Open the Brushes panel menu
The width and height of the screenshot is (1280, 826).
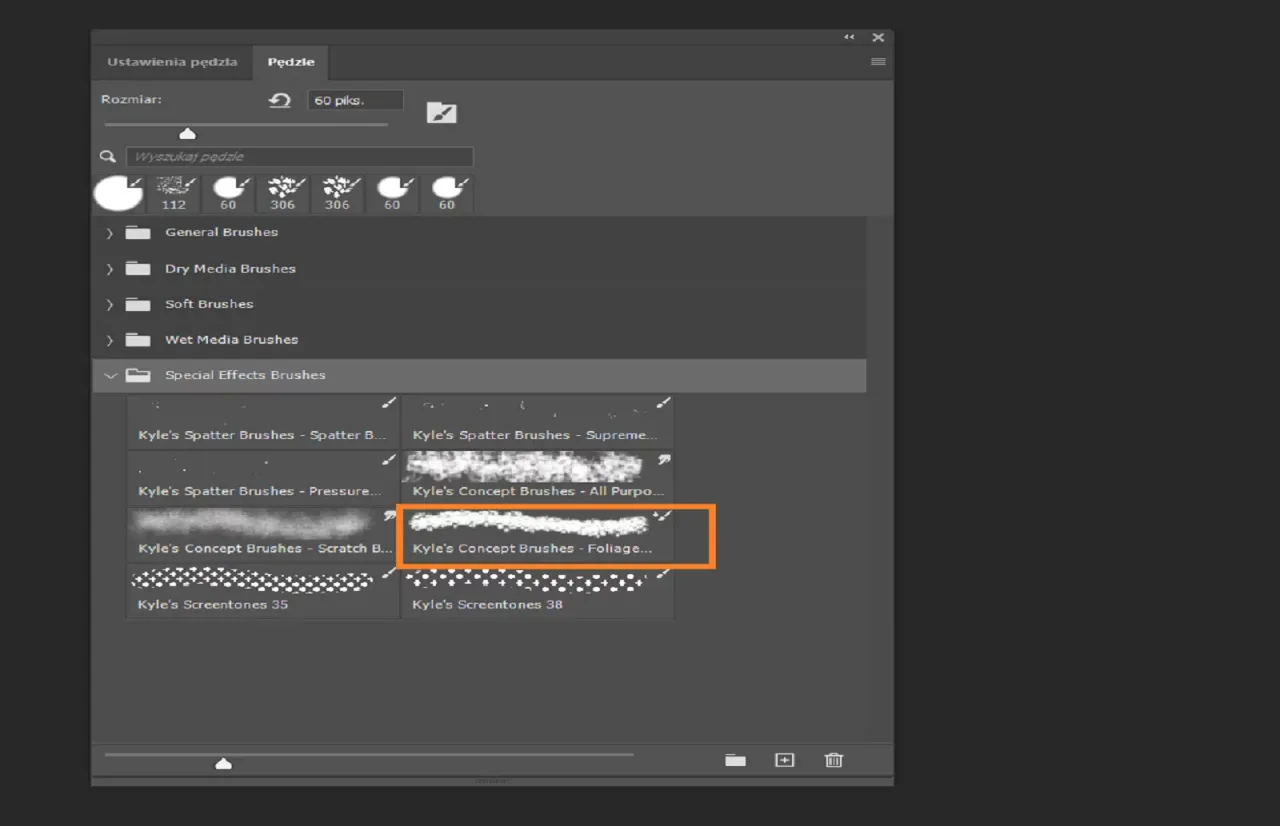click(877, 61)
